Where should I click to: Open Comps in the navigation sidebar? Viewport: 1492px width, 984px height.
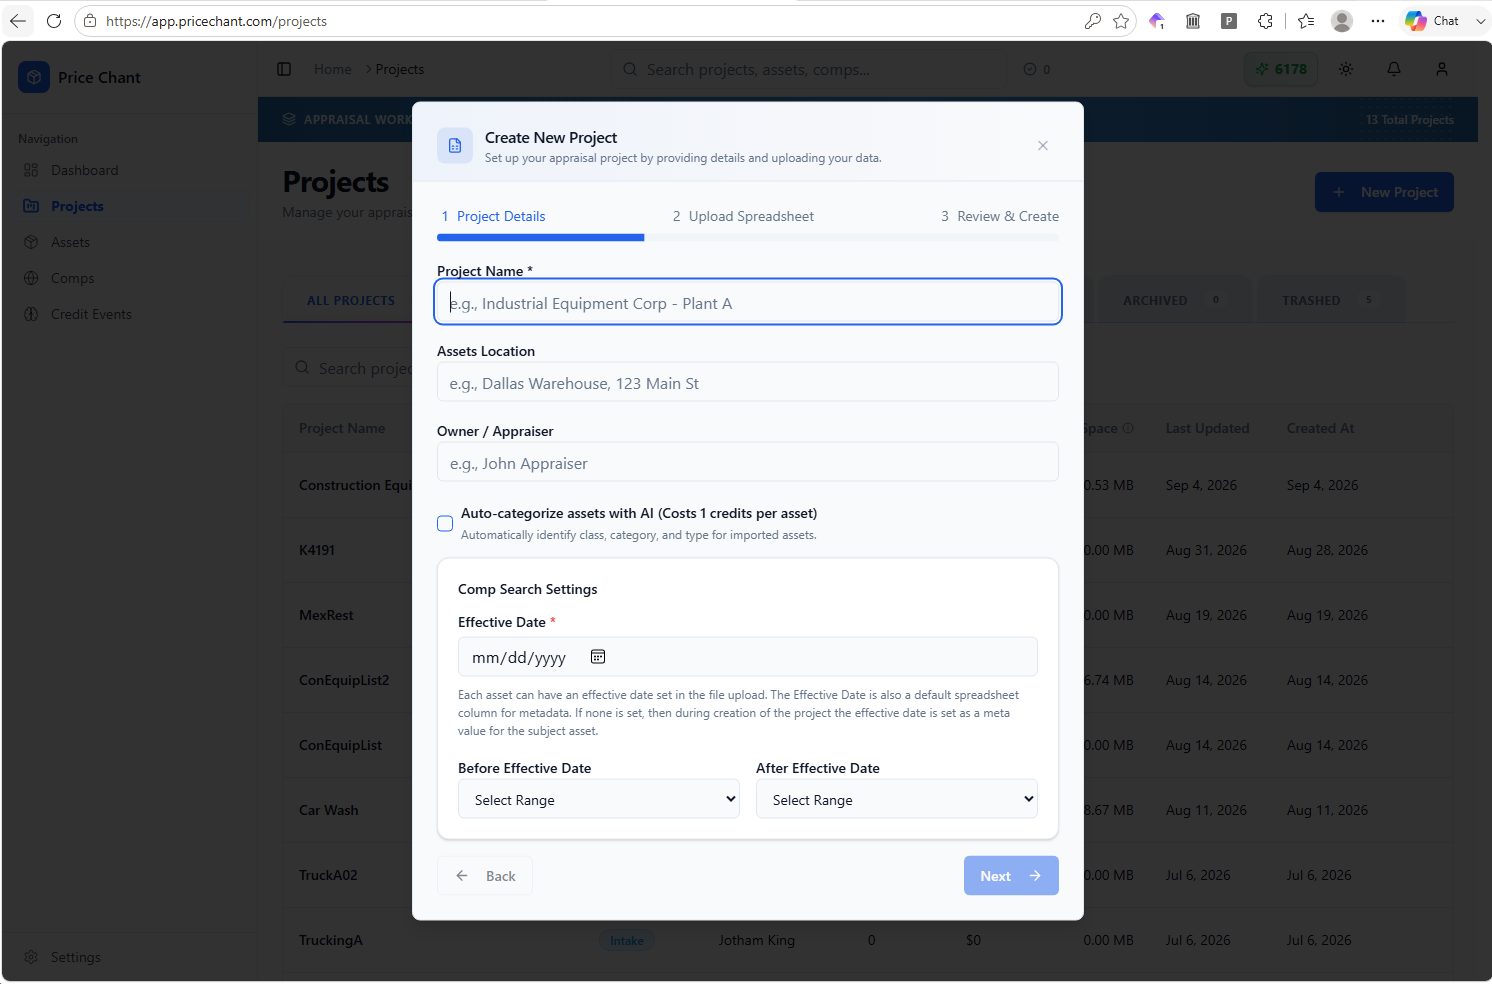72,278
